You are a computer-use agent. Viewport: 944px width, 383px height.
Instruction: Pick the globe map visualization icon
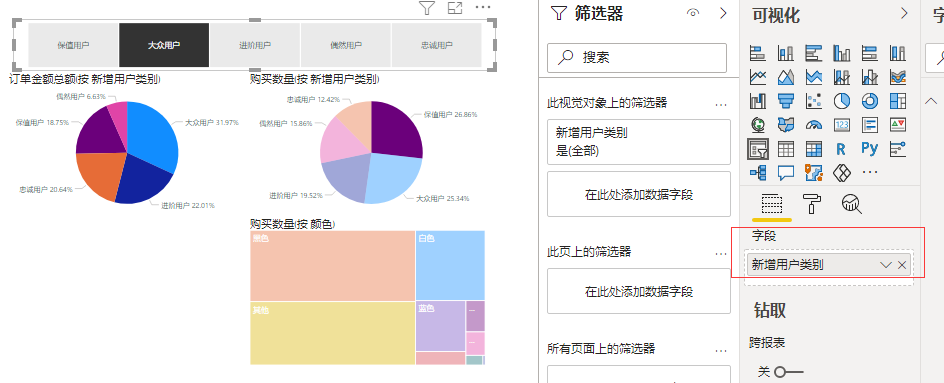pyautogui.click(x=758, y=125)
